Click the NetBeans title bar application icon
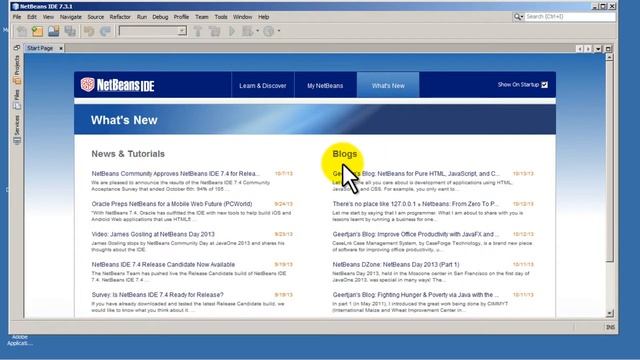Image resolution: width=640 pixels, height=360 pixels. (16, 7)
